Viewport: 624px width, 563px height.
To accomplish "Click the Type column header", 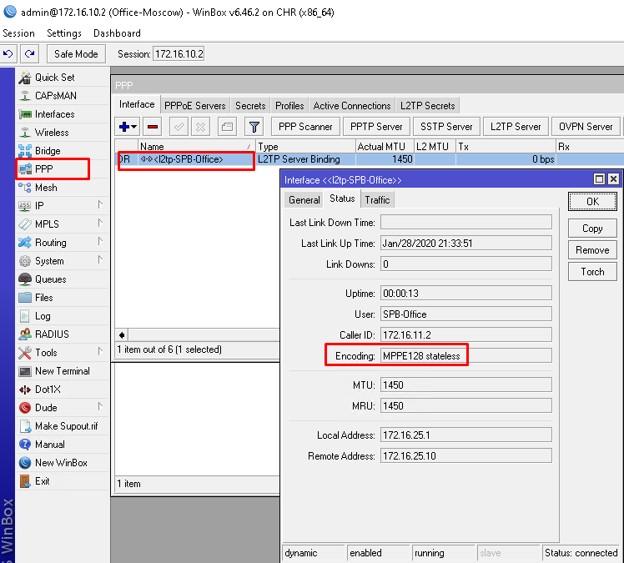I will click(305, 146).
